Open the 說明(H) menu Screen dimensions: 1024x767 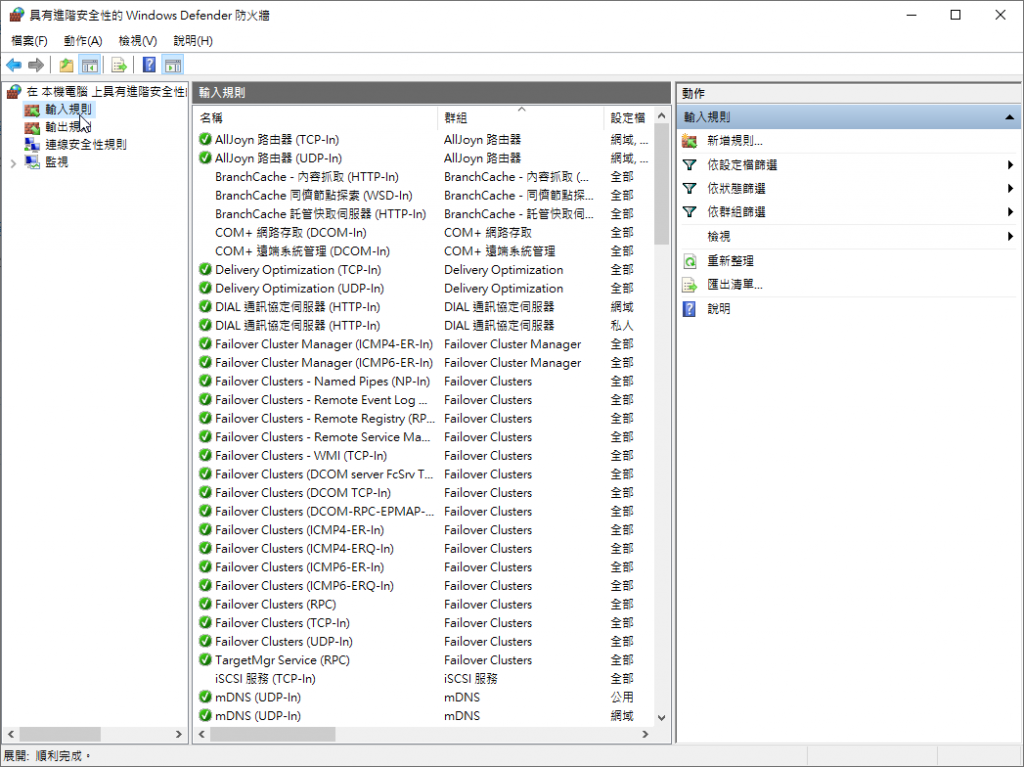pyautogui.click(x=193, y=41)
